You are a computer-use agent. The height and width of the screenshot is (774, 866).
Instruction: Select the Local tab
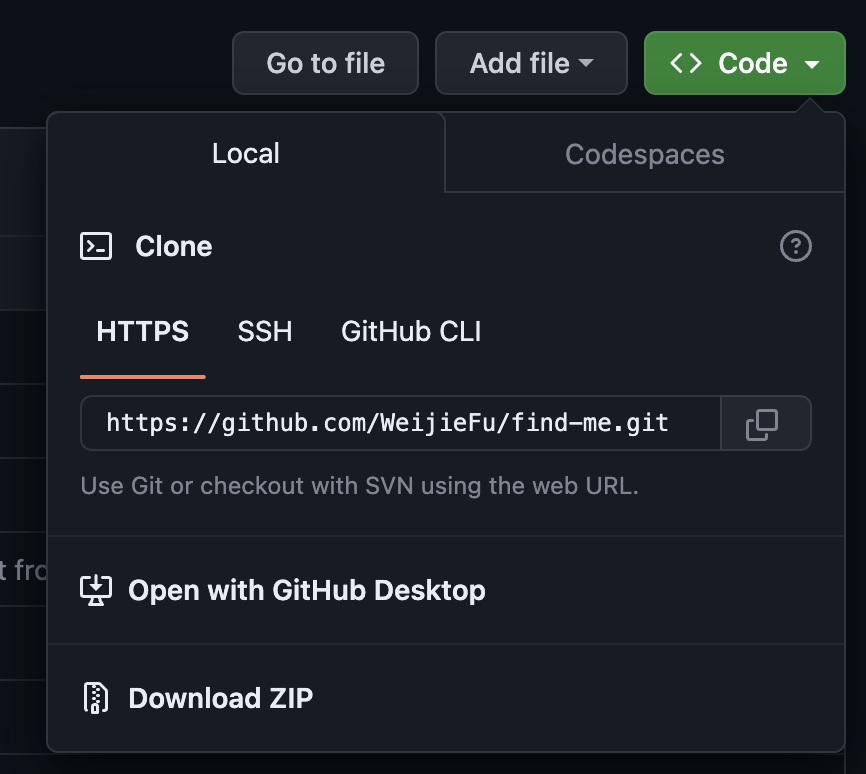tap(245, 154)
